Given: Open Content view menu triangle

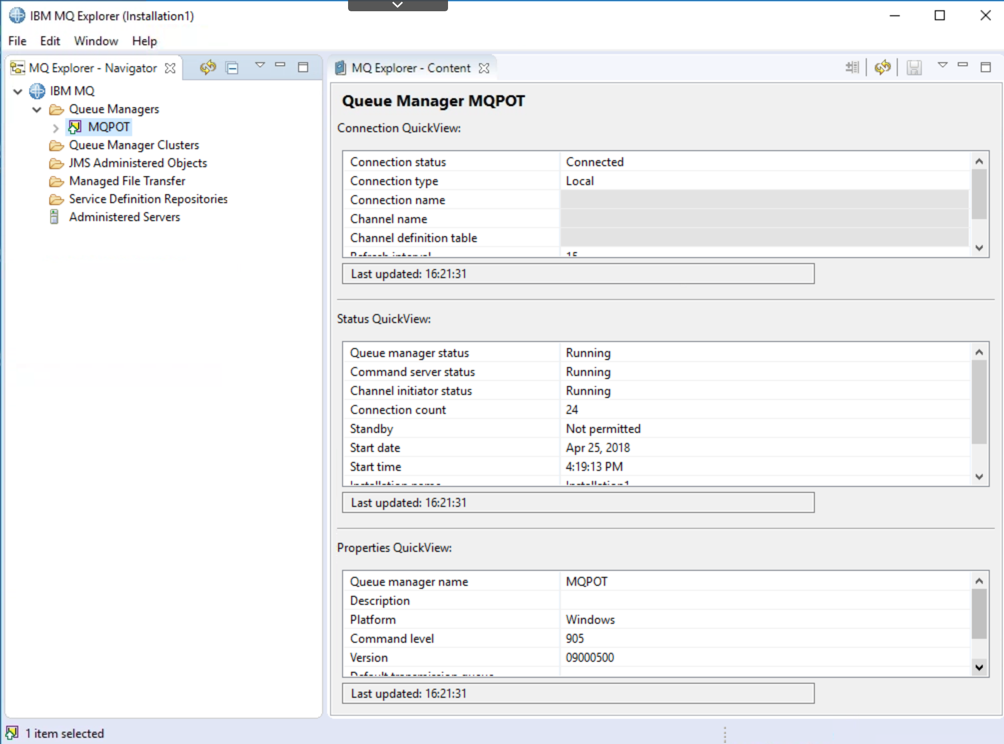Looking at the screenshot, I should pyautogui.click(x=943, y=65).
